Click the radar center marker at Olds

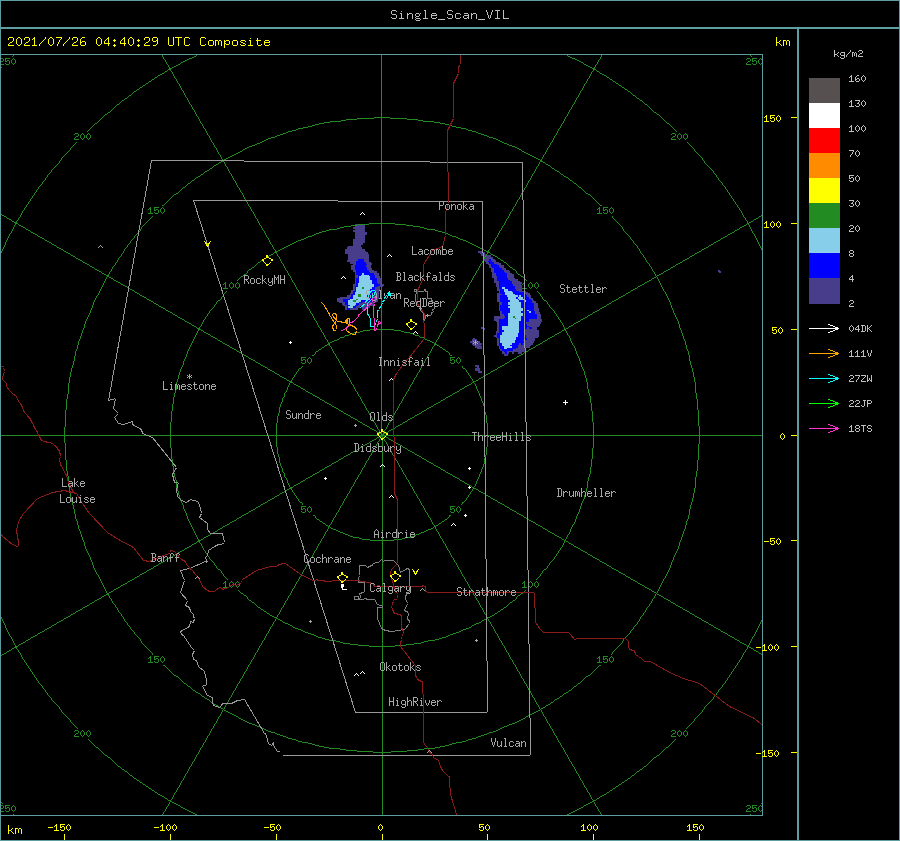tap(382, 435)
